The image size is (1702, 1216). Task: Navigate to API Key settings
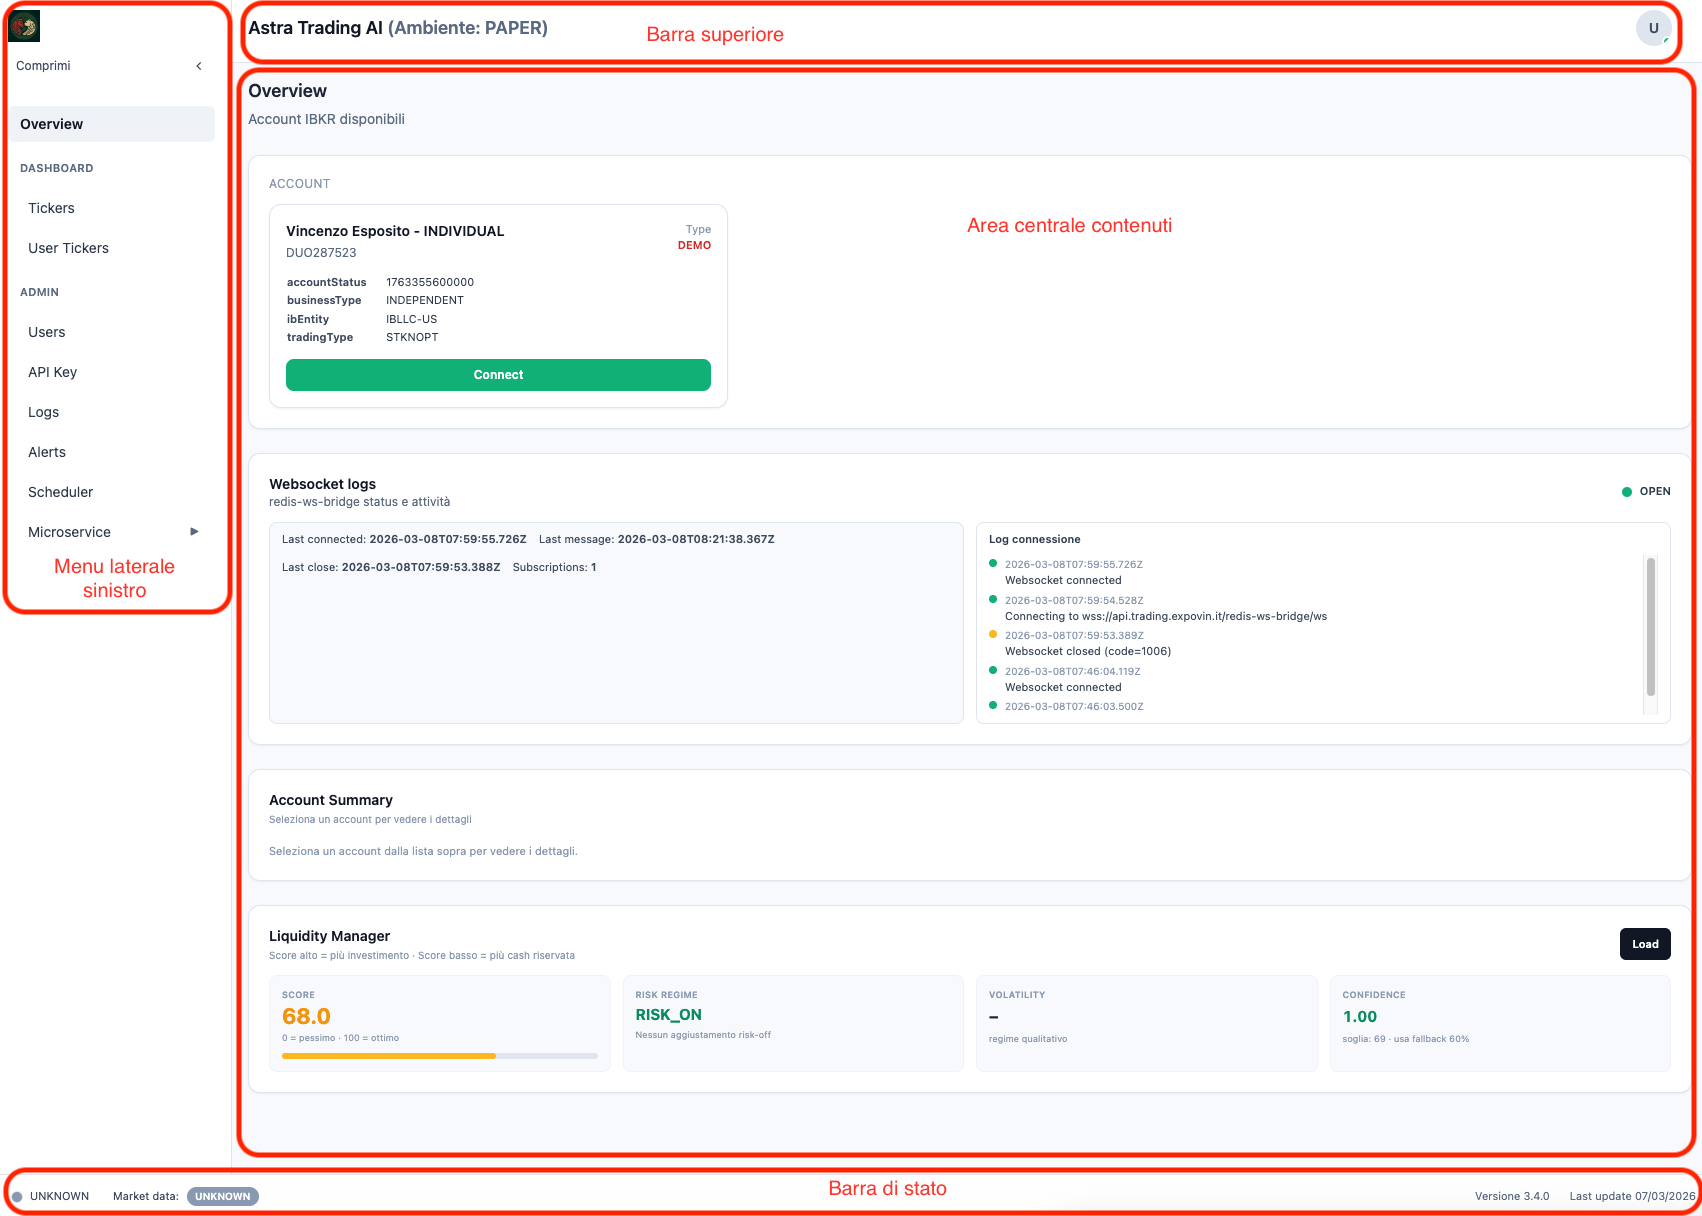click(53, 372)
